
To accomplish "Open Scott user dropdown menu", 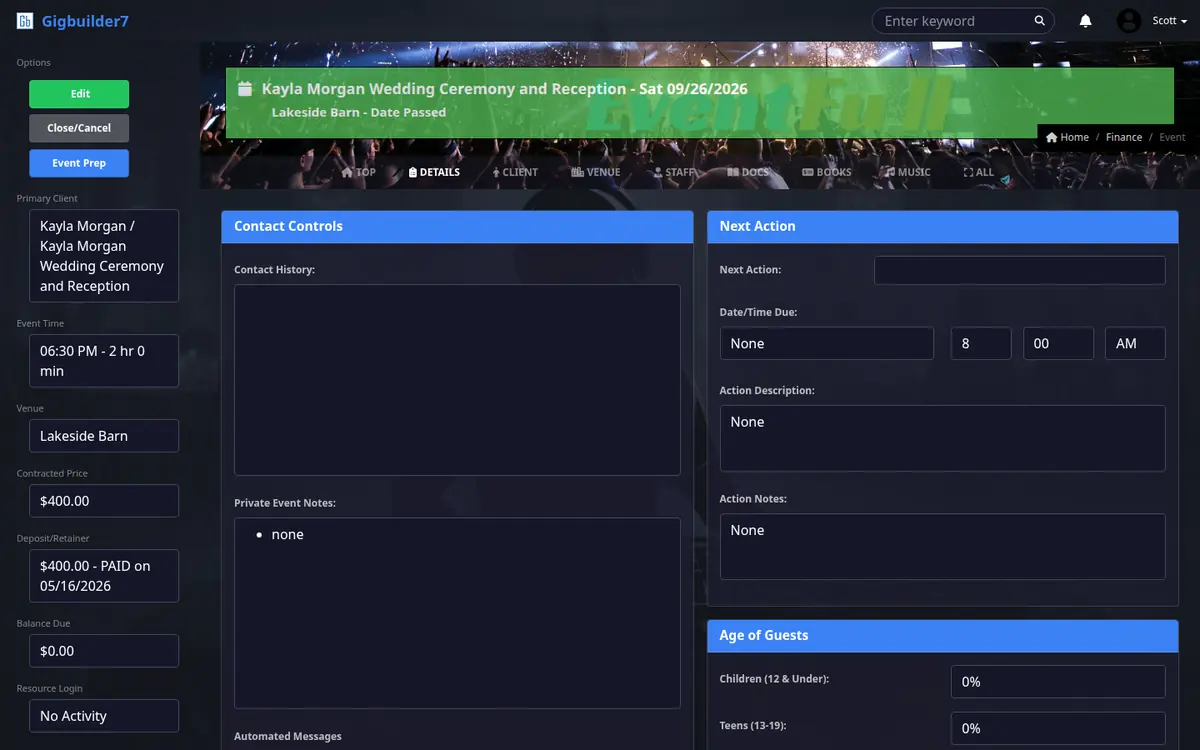I will 1169,21.
